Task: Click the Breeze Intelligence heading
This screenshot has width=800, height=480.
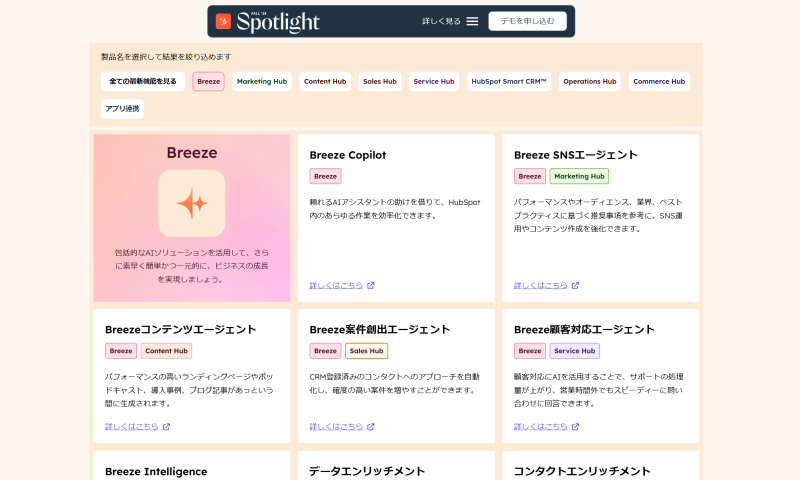Action: [x=156, y=471]
